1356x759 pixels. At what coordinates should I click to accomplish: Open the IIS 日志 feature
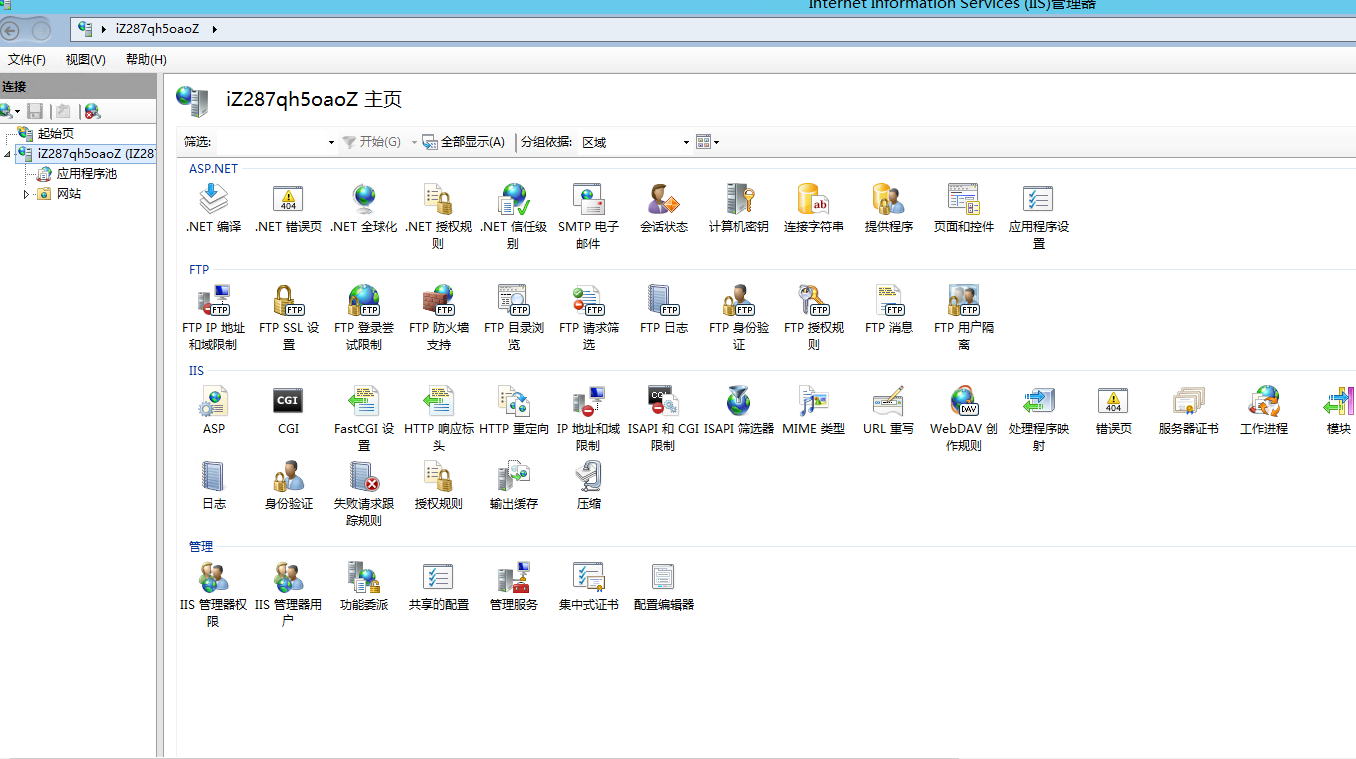213,485
